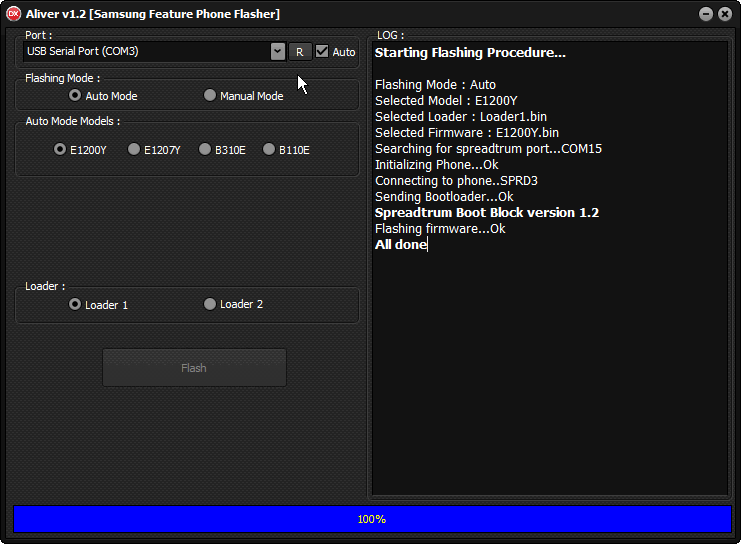Click the Aliver app logo icon
Image resolution: width=741 pixels, height=544 pixels.
tap(14, 14)
